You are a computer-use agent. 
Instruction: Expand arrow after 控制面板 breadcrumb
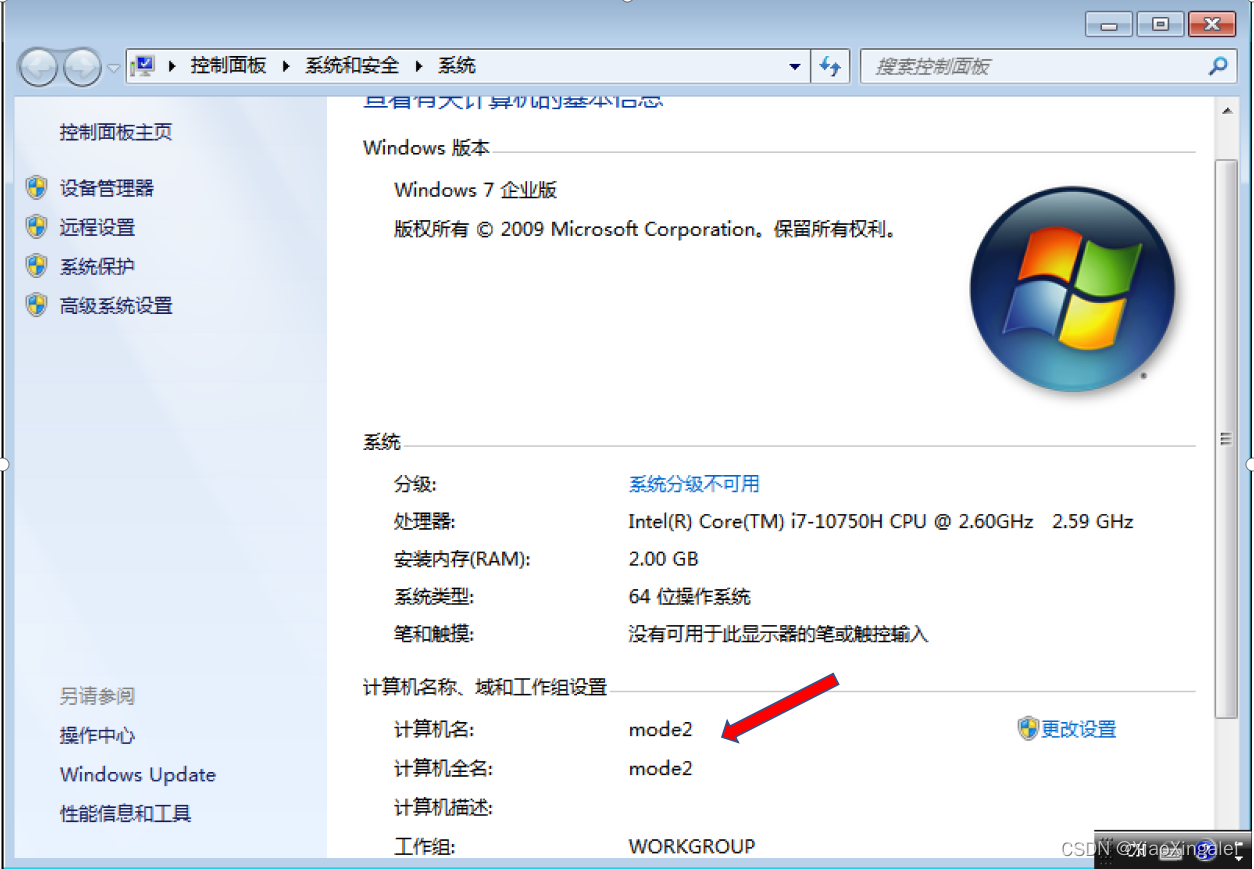point(286,66)
